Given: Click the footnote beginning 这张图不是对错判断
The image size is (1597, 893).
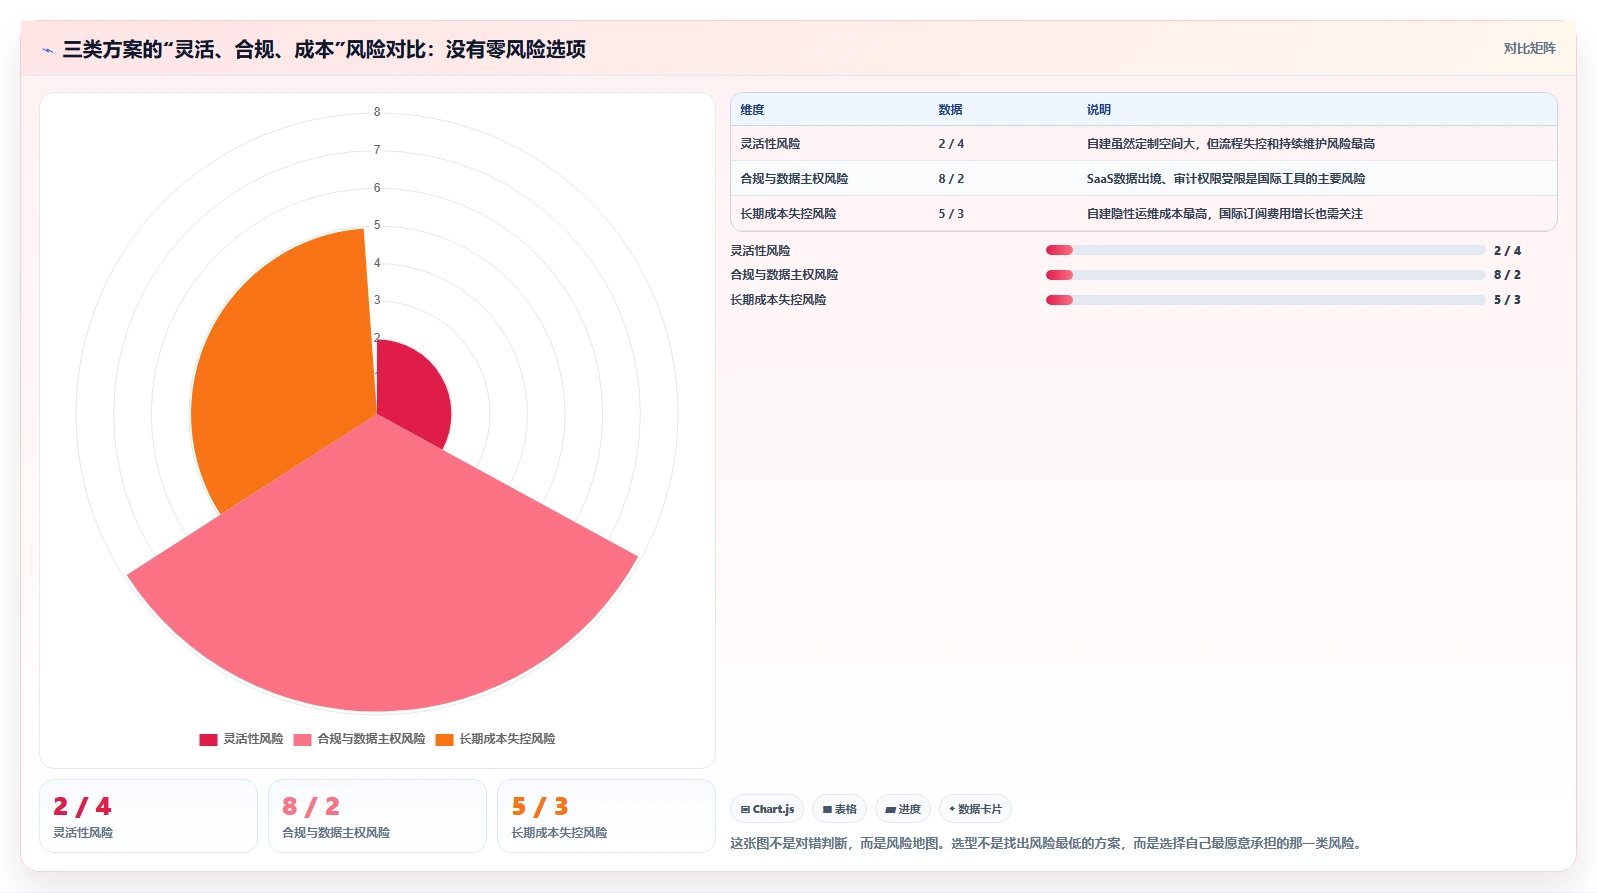Looking at the screenshot, I should (x=1046, y=843).
